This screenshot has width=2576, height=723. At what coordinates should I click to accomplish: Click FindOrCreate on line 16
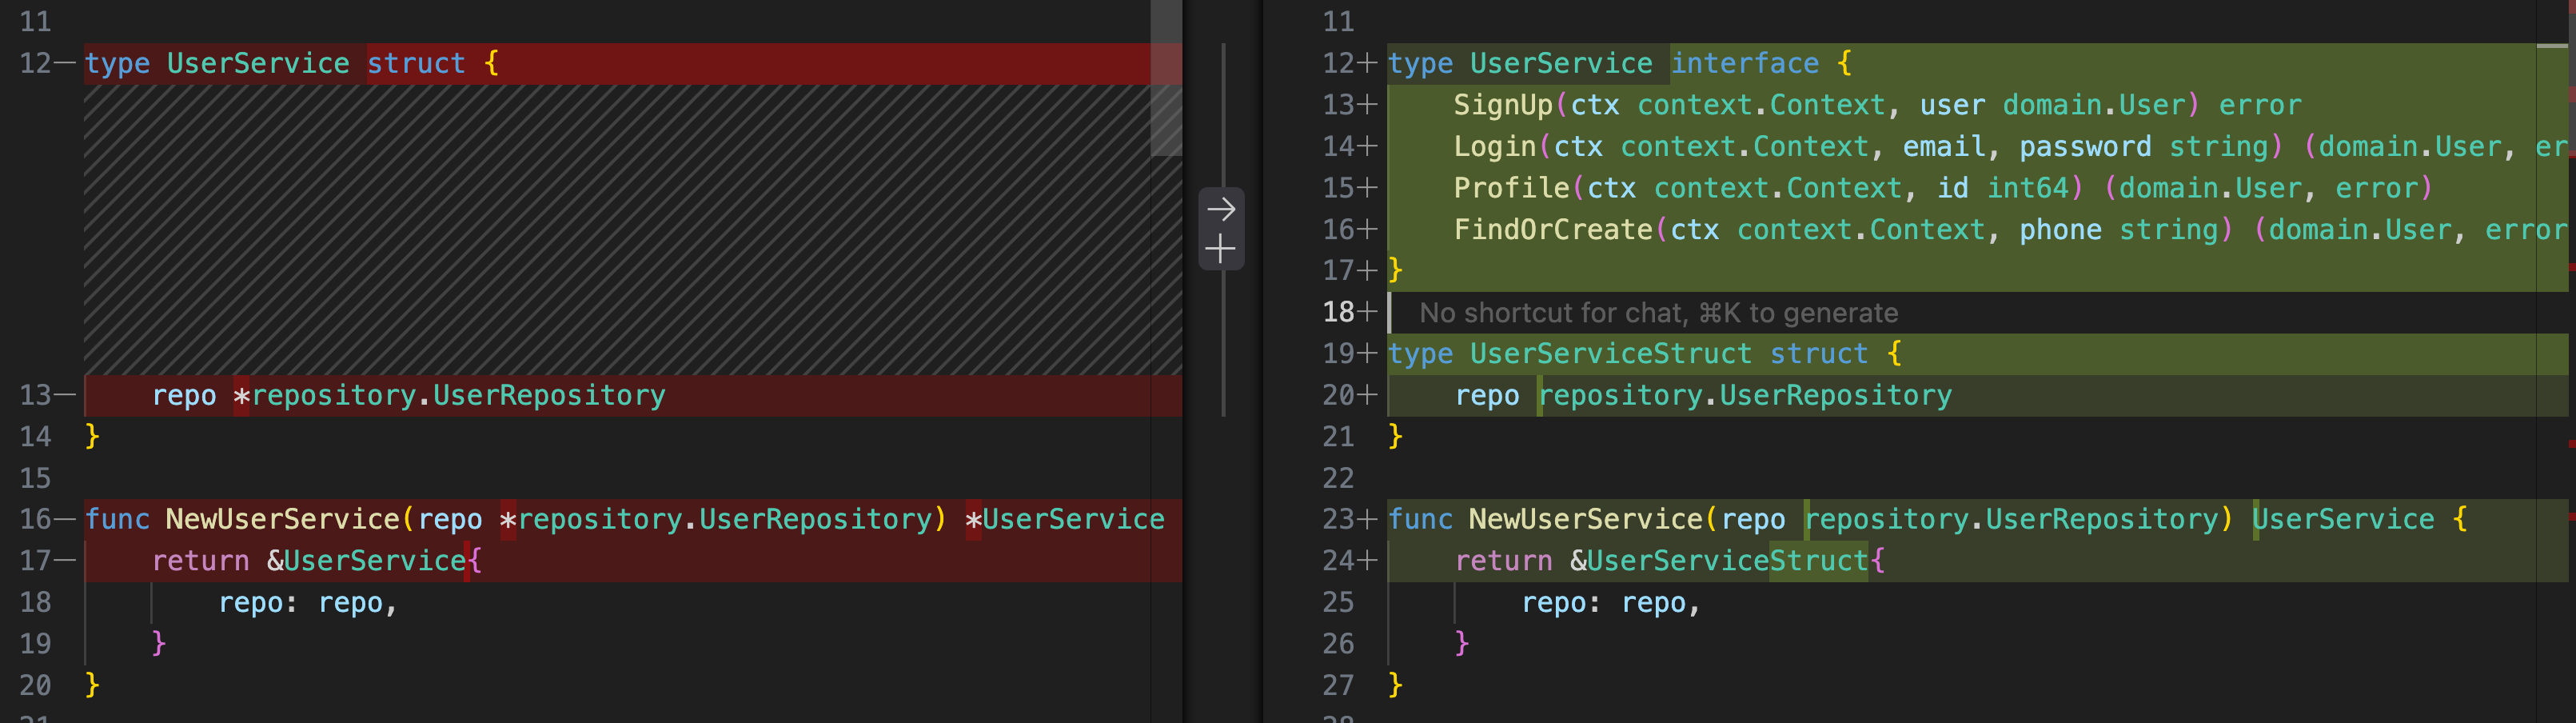(x=1553, y=230)
